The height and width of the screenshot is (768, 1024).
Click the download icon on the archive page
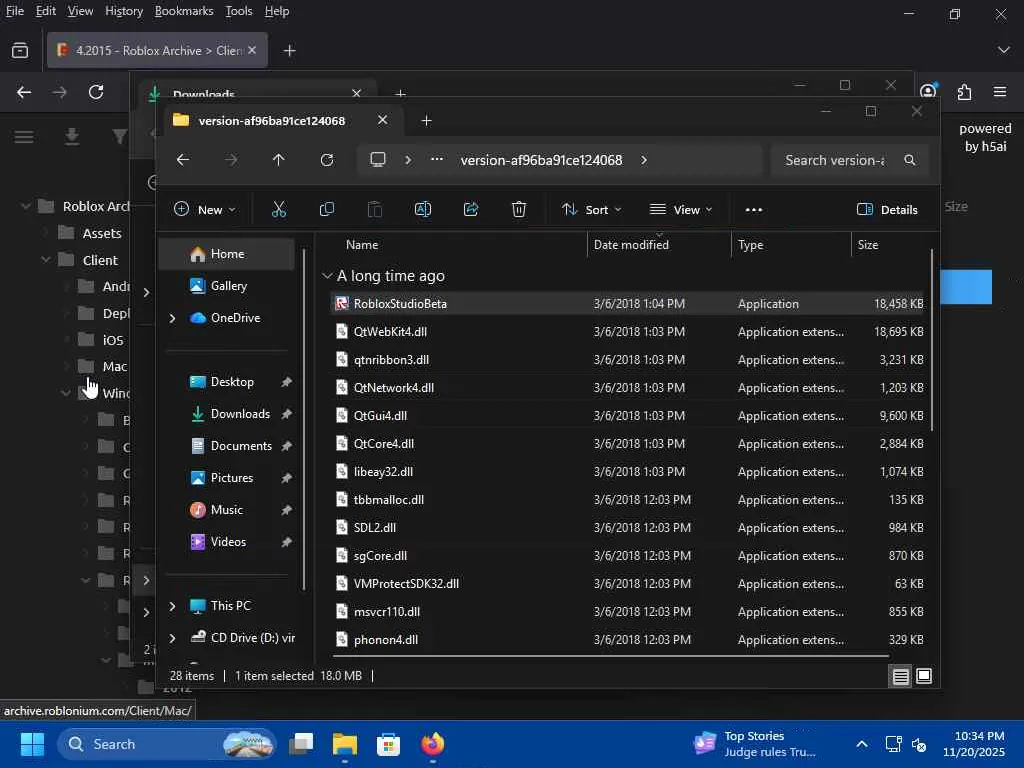(72, 136)
